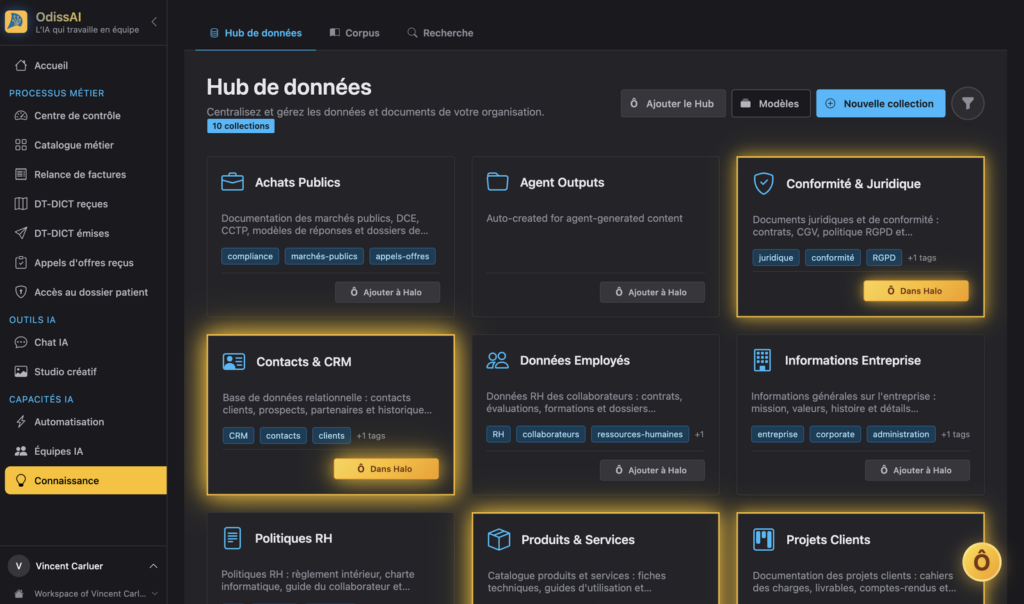Add Informations Entreprise to Halo
The image size is (1024, 604).
click(x=917, y=470)
